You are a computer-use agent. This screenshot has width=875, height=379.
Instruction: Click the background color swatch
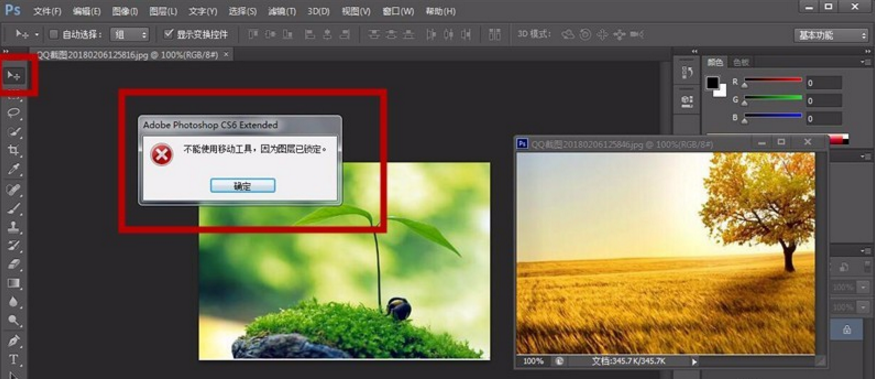pos(721,91)
